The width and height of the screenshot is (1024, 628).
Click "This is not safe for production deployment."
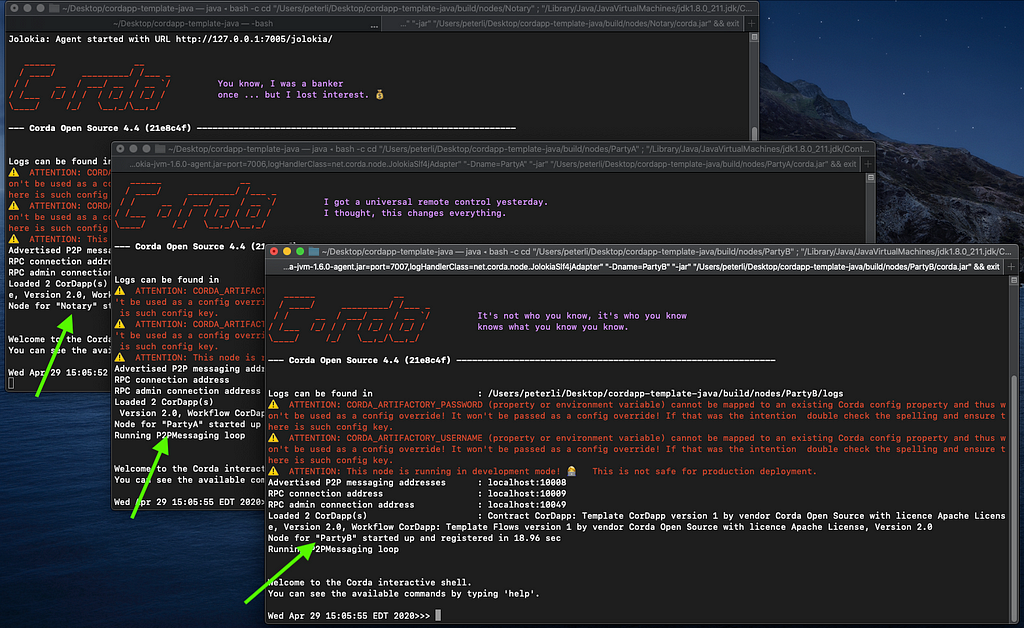tap(704, 471)
